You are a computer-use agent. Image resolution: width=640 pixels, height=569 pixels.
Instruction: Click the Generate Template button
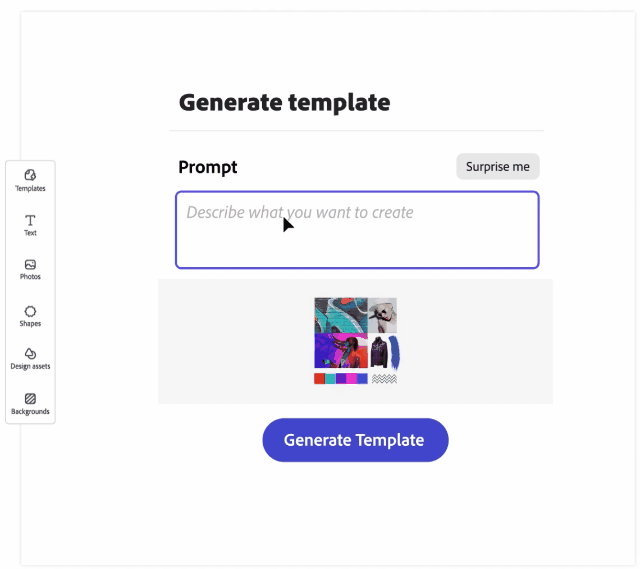click(355, 440)
